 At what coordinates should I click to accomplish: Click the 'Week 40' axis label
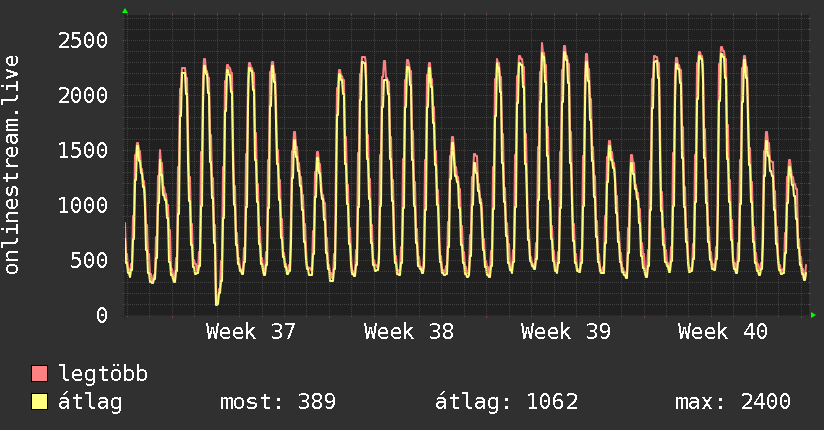point(723,332)
